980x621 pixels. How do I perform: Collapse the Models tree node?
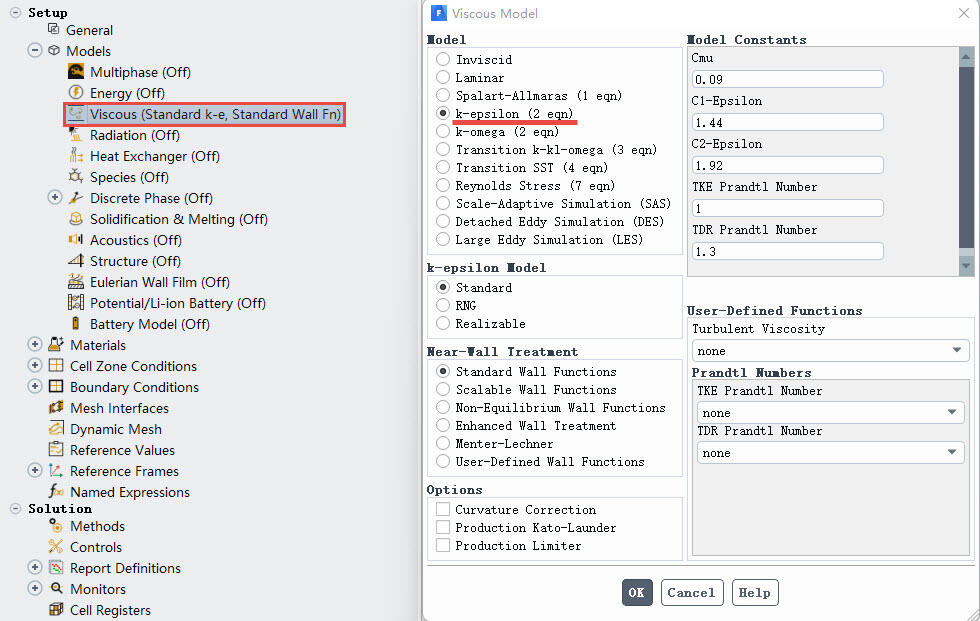click(35, 51)
